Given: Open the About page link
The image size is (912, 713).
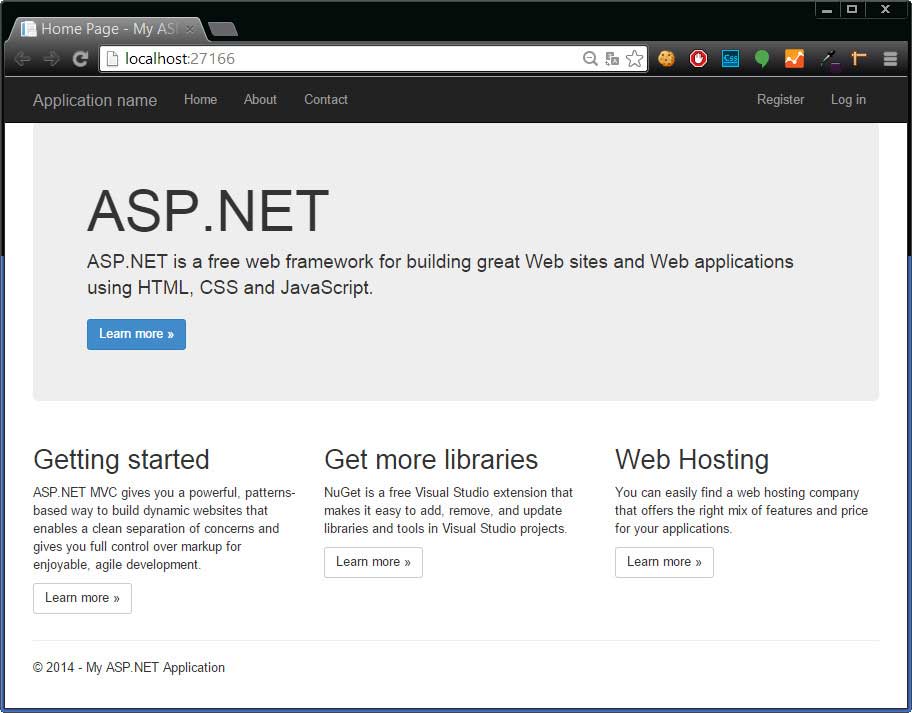Looking at the screenshot, I should pyautogui.click(x=260, y=99).
